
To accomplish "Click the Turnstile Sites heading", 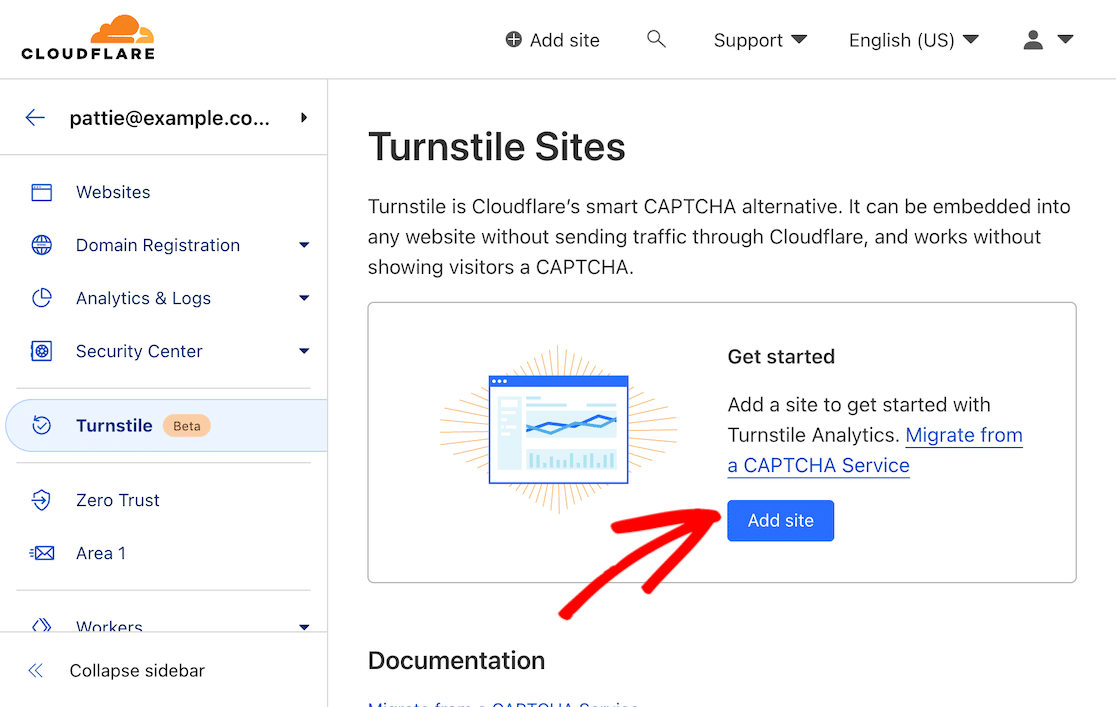I will click(496, 147).
